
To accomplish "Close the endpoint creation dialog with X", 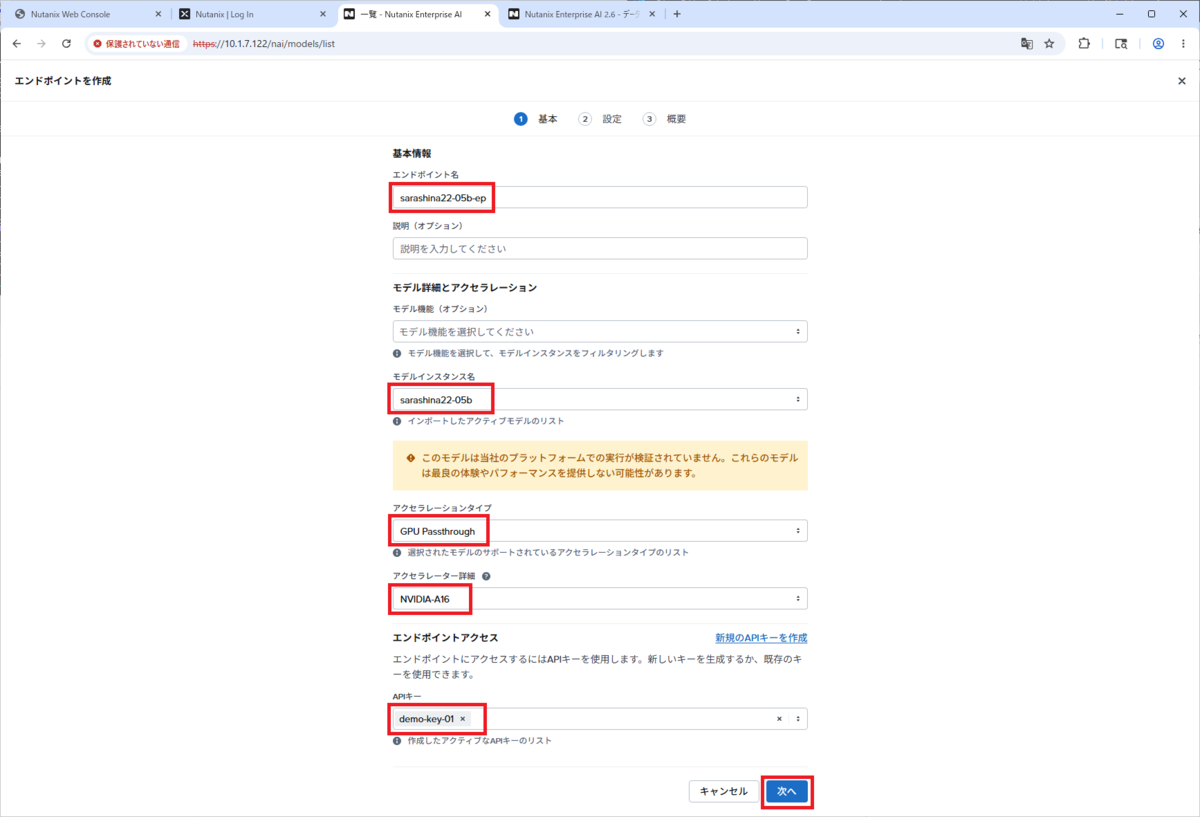I will click(1181, 81).
